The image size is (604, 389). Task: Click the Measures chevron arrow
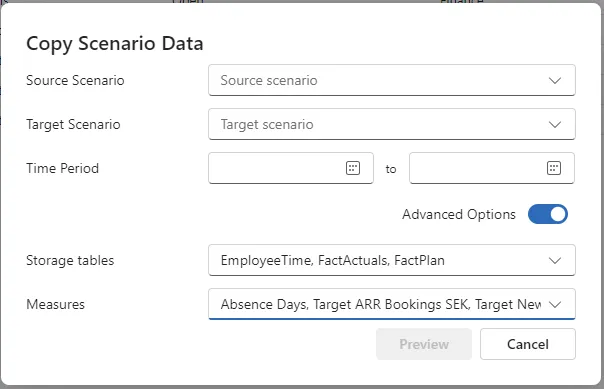(555, 304)
